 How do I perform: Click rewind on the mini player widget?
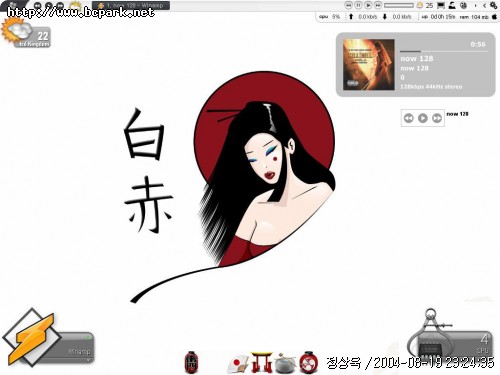coord(409,118)
